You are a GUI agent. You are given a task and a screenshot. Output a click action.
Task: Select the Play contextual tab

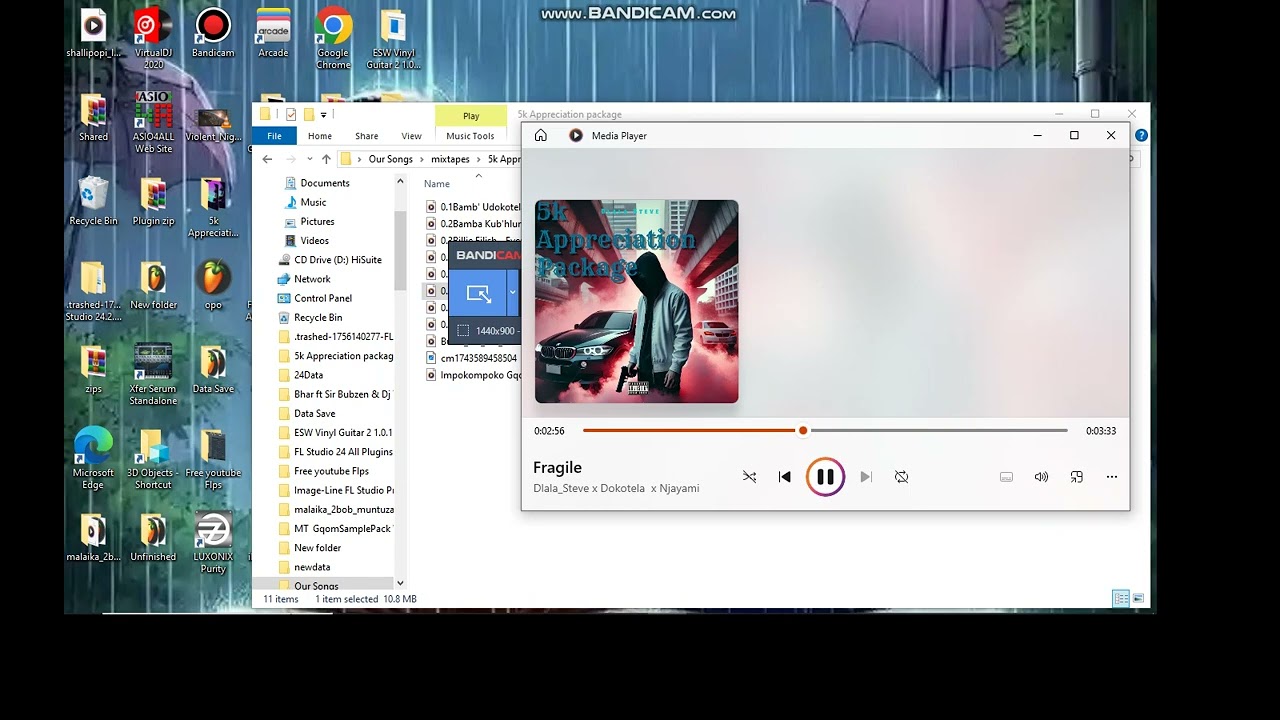coord(471,116)
